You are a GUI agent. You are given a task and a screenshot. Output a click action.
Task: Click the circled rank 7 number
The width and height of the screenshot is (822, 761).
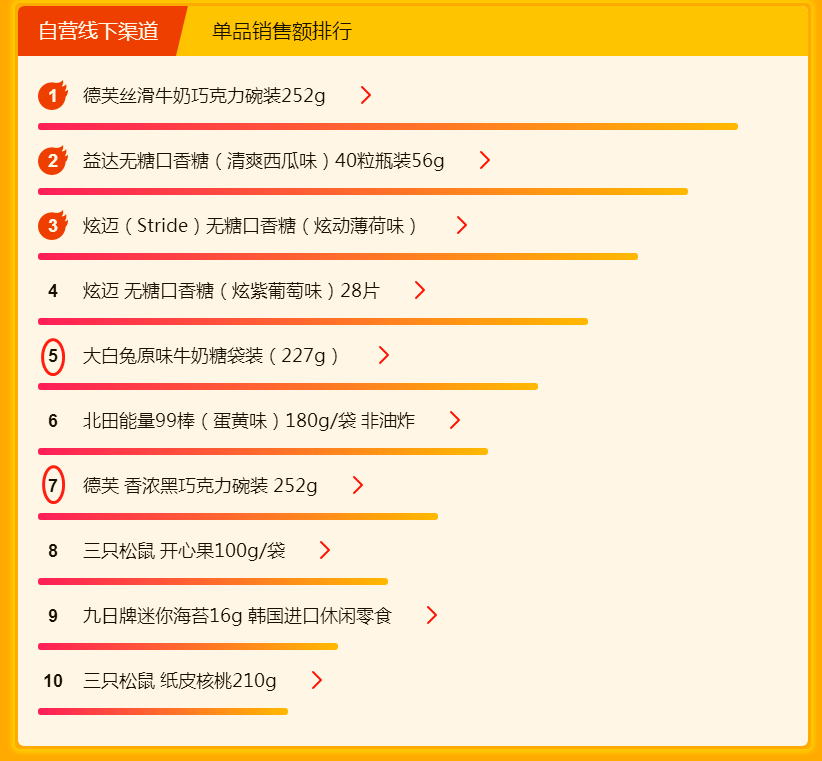coord(53,485)
